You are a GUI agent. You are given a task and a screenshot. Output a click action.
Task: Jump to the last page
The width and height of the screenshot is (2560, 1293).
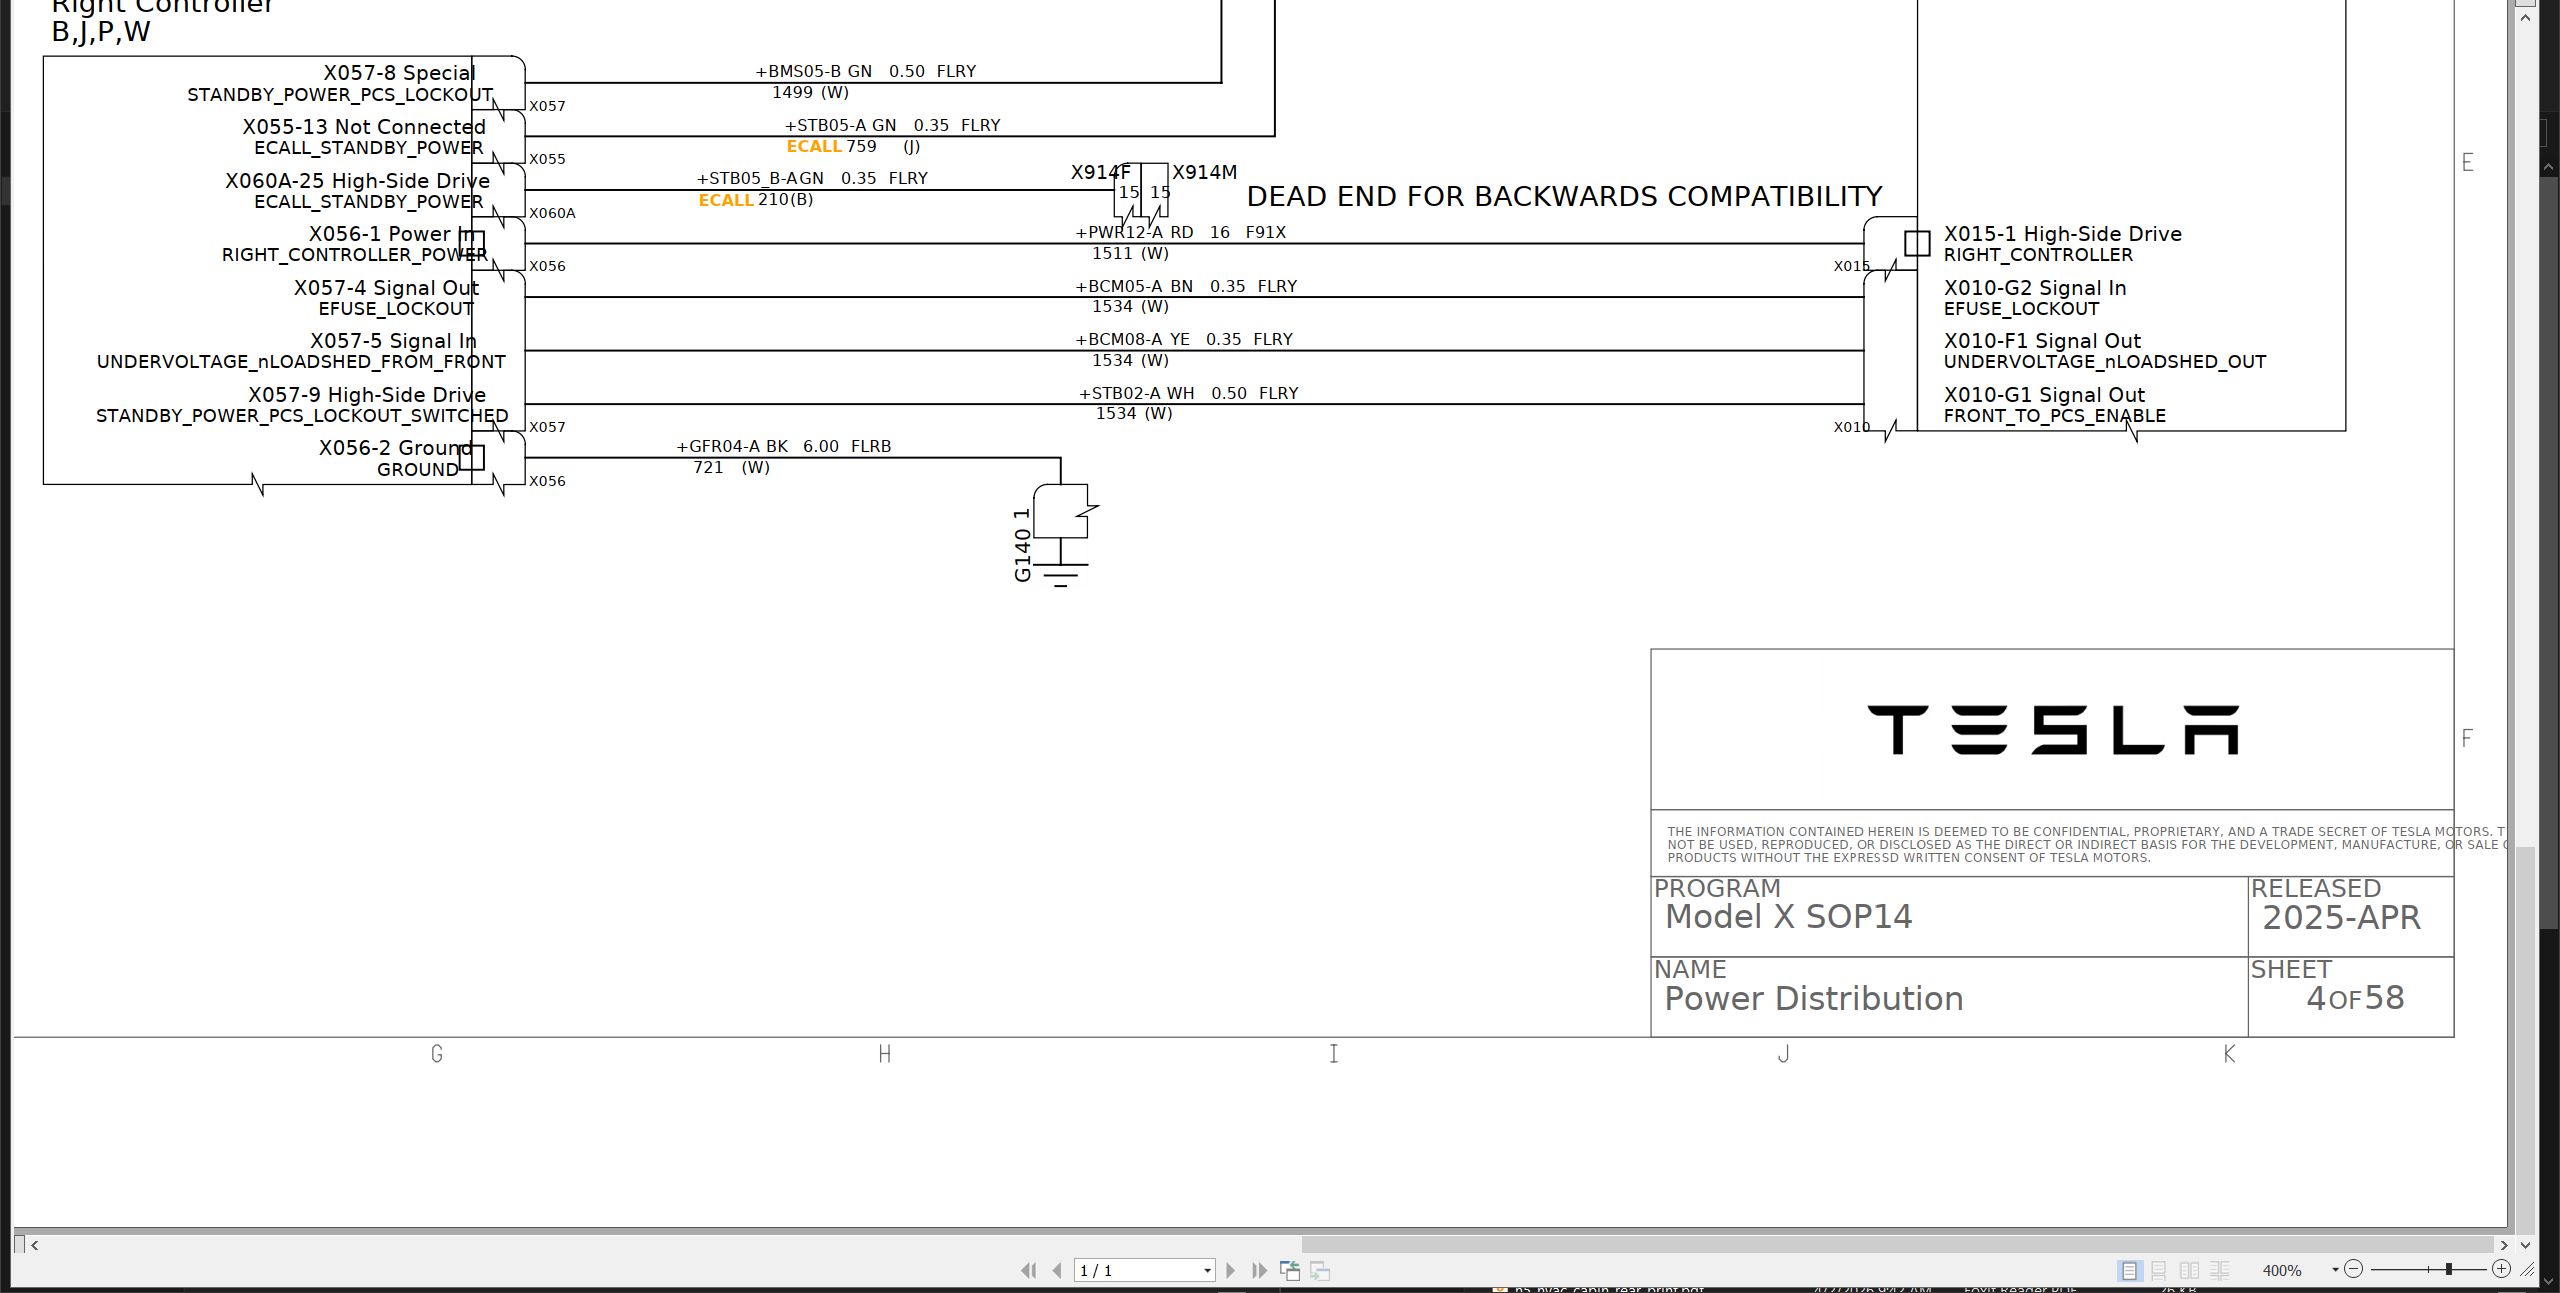1260,1270
